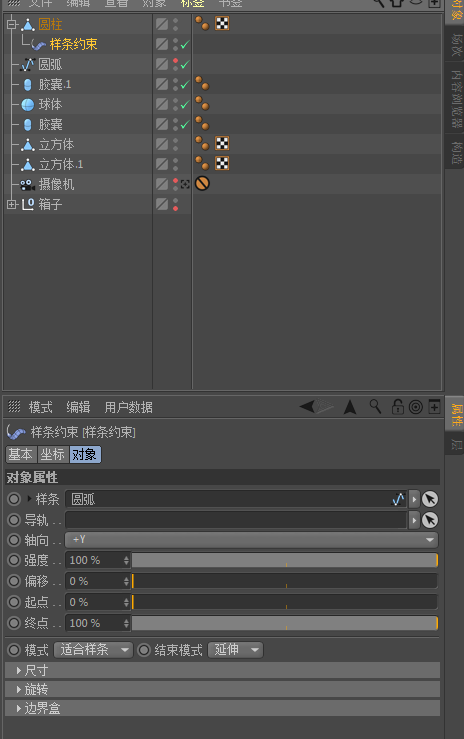This screenshot has height=739, width=464.
Task: Select the phong tag on 圆柱
Action: tap(203, 23)
